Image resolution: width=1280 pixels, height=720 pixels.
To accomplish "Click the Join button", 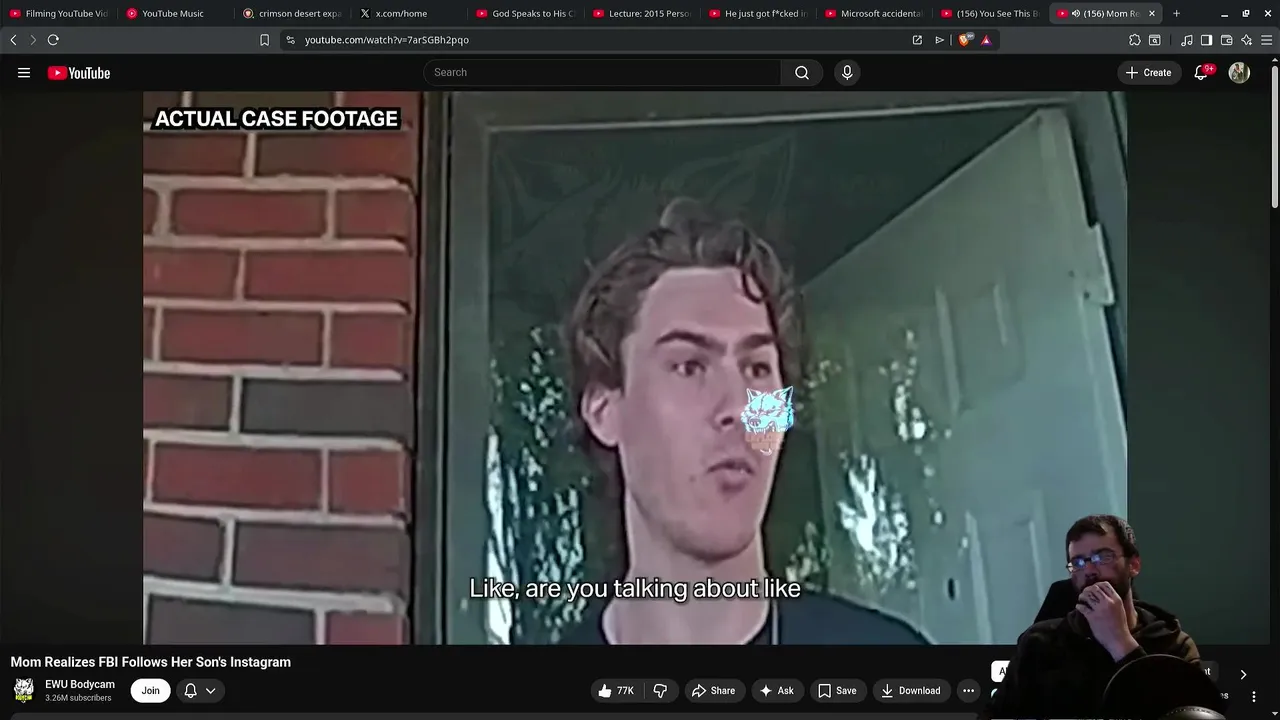I will pyautogui.click(x=150, y=690).
